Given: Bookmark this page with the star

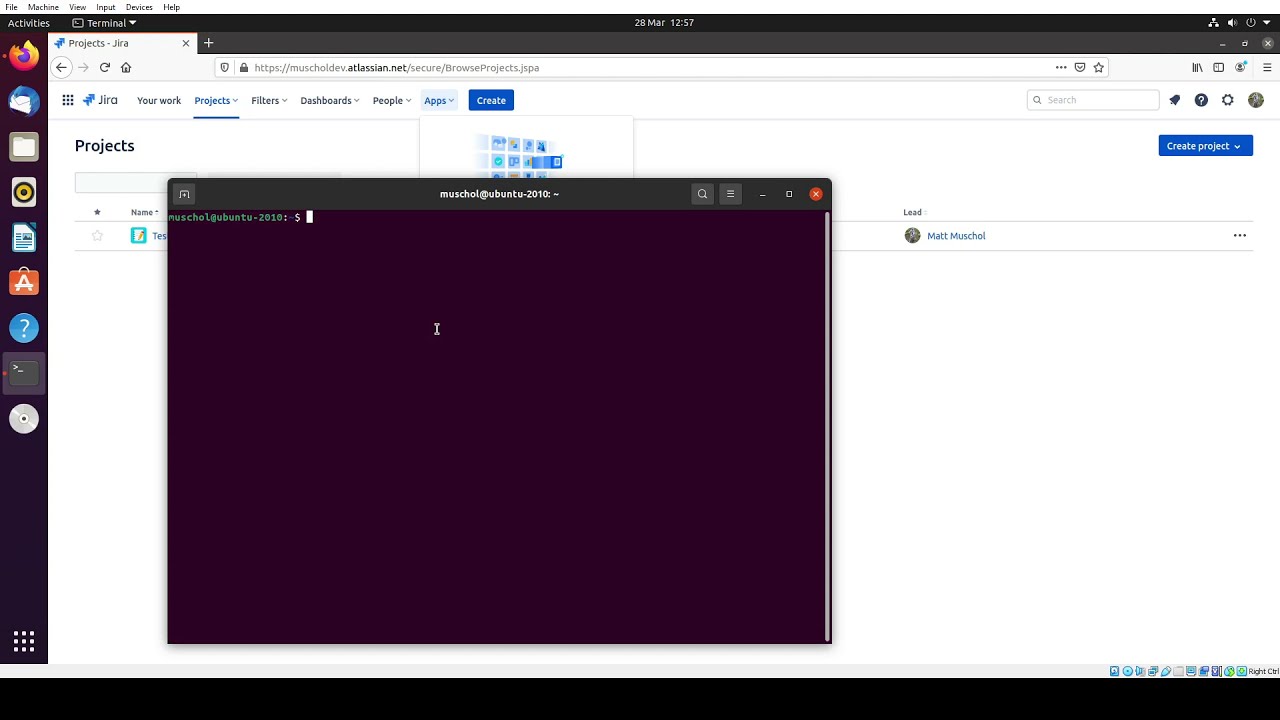Looking at the screenshot, I should click(1099, 67).
